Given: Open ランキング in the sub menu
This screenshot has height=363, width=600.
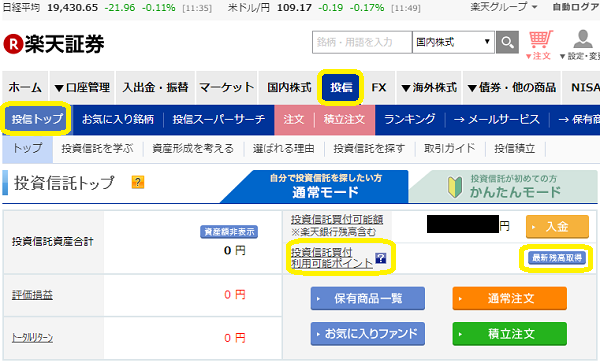Looking at the screenshot, I should pos(410,119).
